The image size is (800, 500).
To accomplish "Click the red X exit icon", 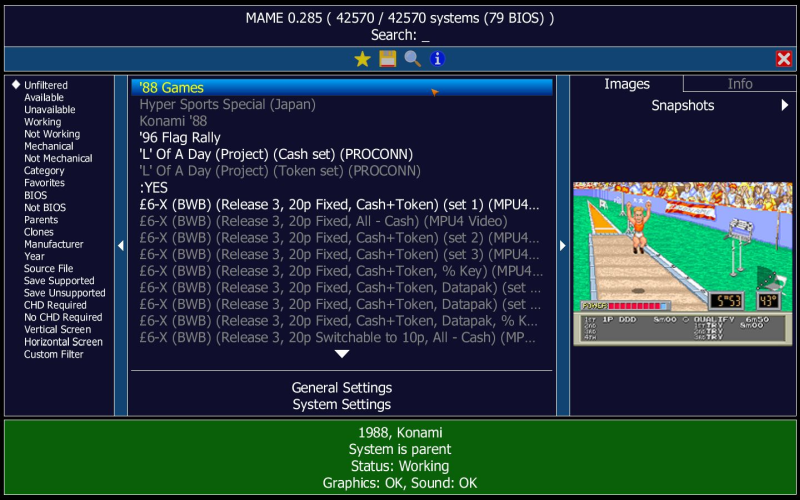I will click(x=784, y=59).
